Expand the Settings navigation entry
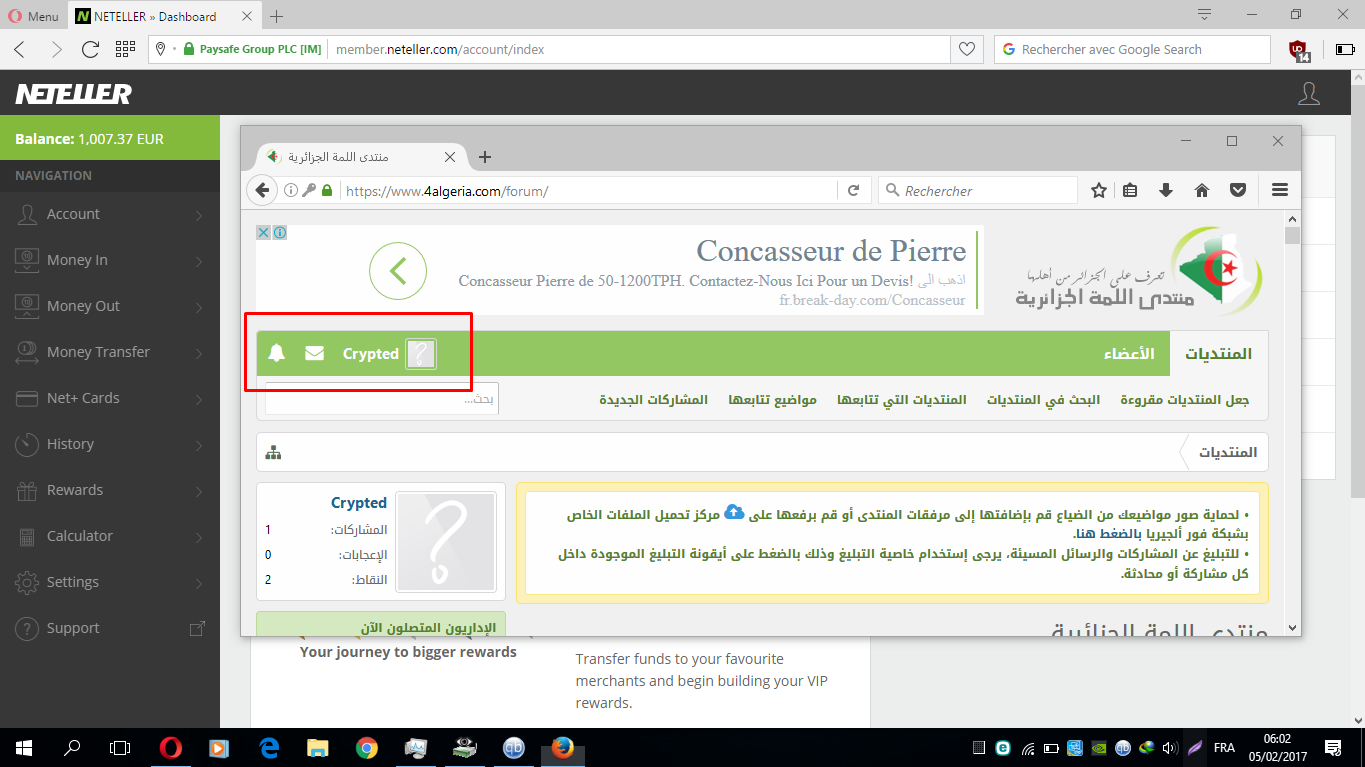Viewport: 1365px width, 767px height. [109, 582]
